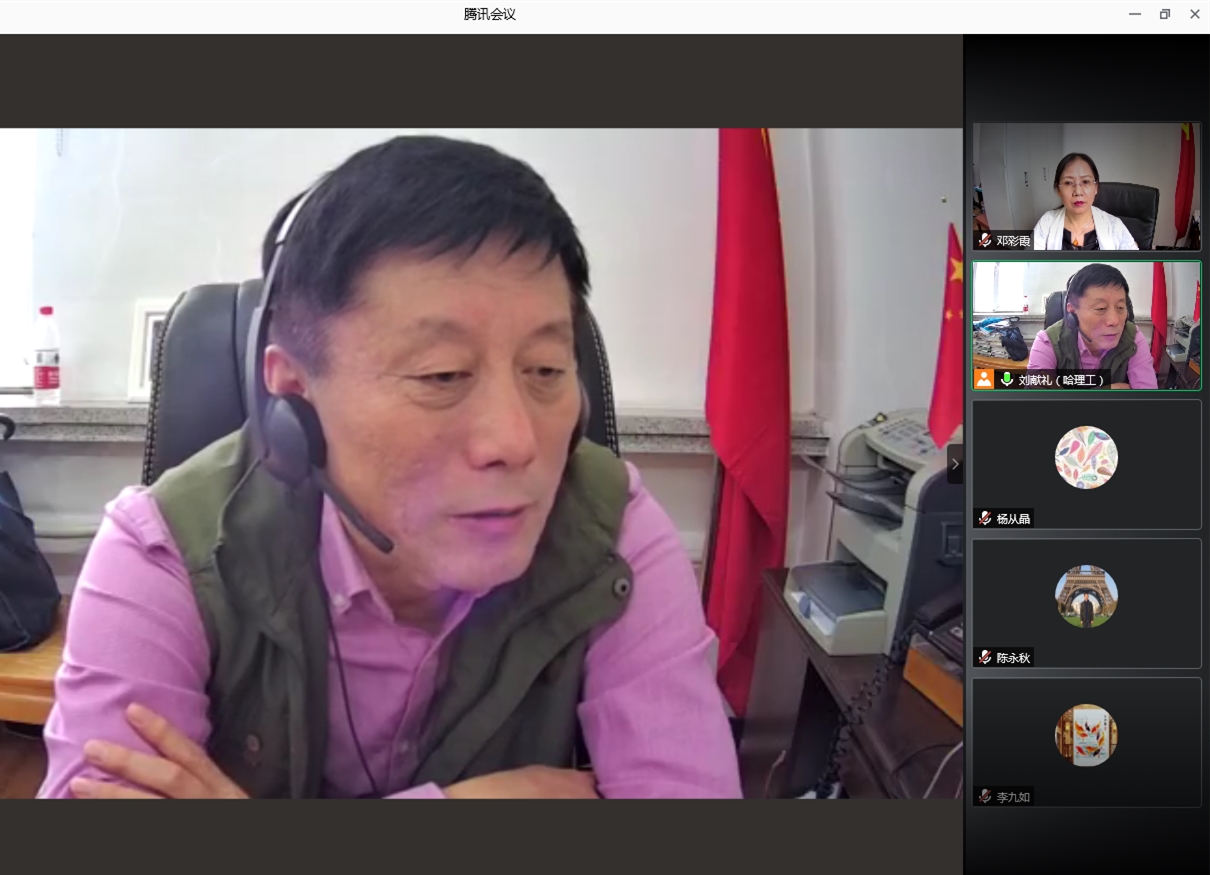Collapse the participant video sidebar with the arrow
The width and height of the screenshot is (1210, 875).
click(954, 464)
